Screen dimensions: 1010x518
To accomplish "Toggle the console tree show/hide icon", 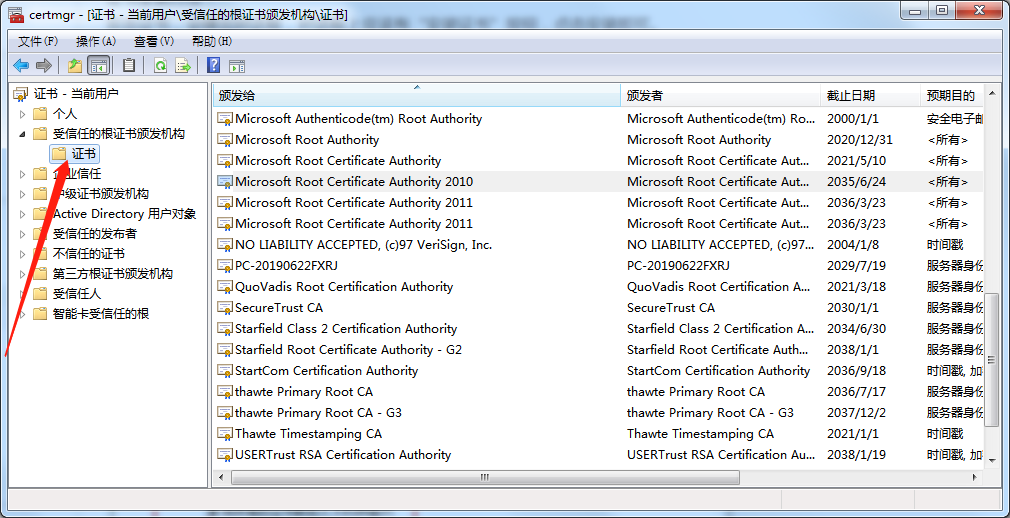I will [98, 65].
